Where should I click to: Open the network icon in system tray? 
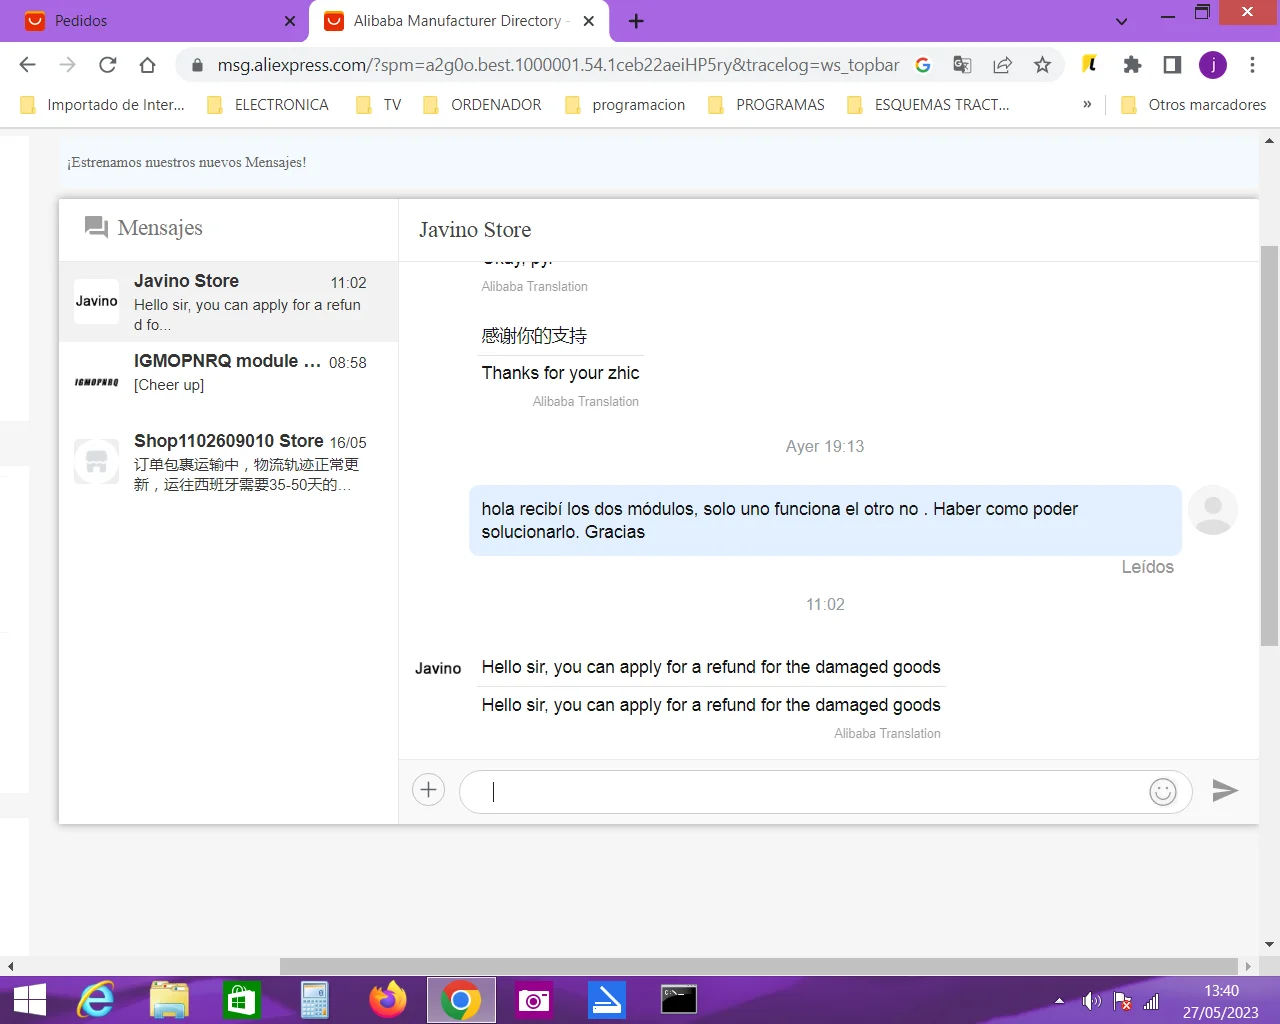(1151, 1001)
